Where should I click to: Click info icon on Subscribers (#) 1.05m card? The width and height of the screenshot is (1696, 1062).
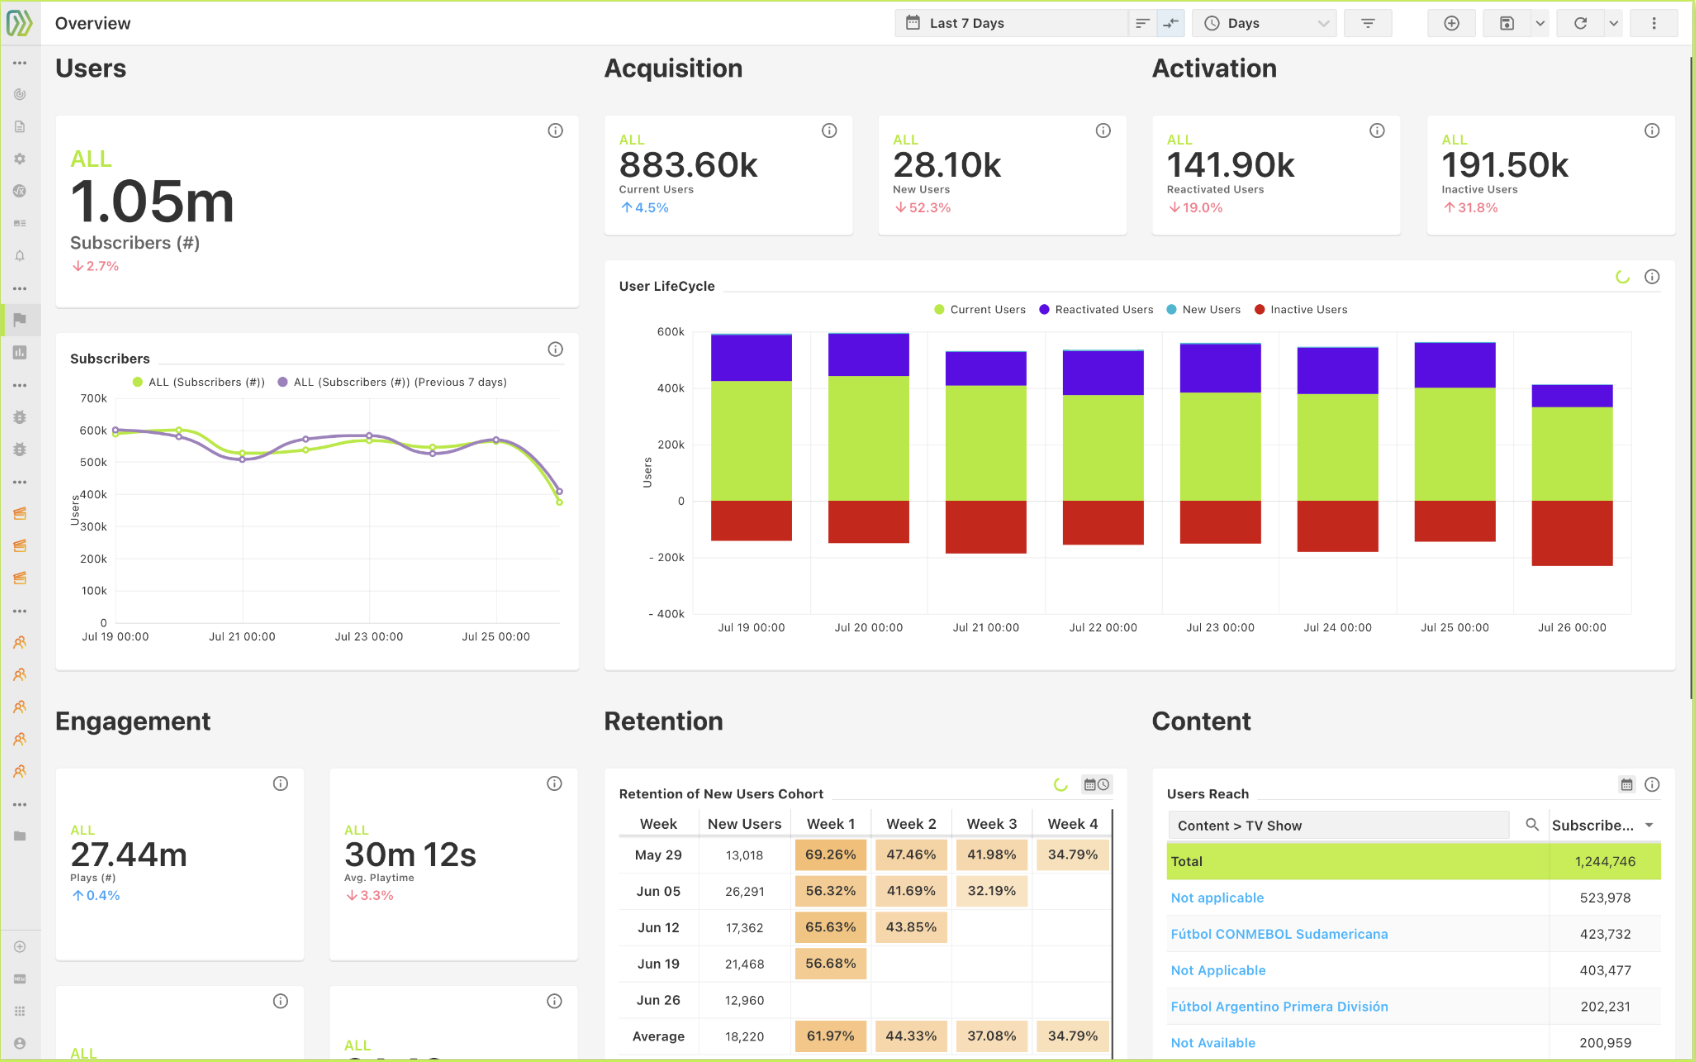(x=555, y=131)
